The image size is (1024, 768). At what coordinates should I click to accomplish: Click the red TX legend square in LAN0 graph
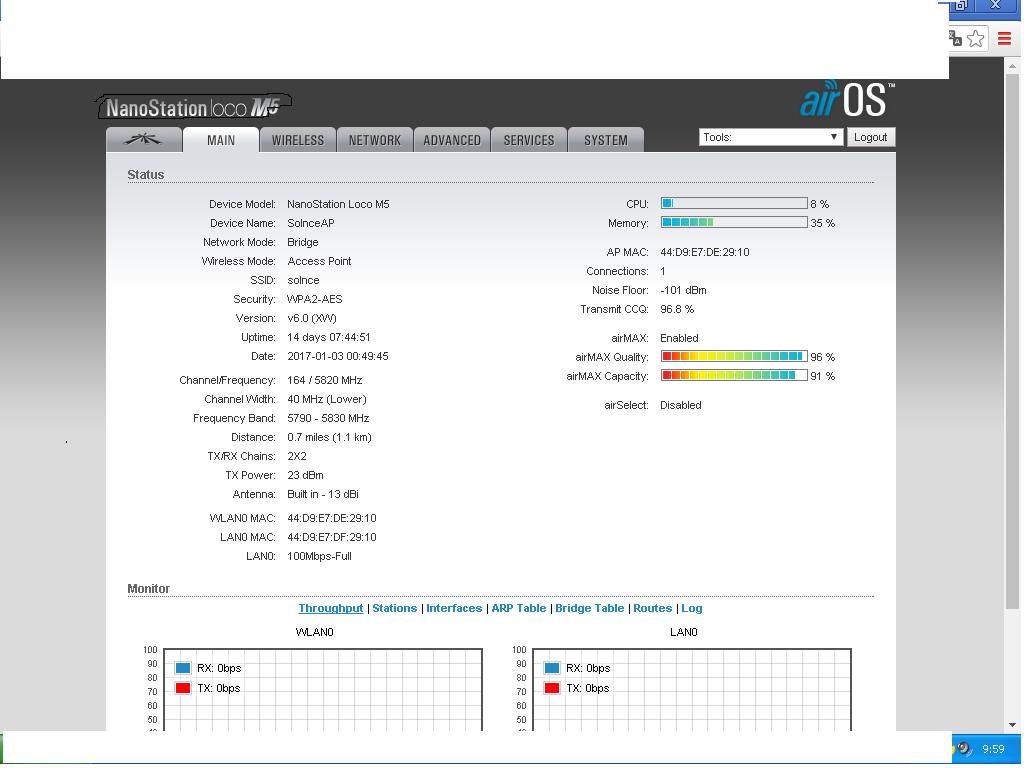pyautogui.click(x=552, y=688)
